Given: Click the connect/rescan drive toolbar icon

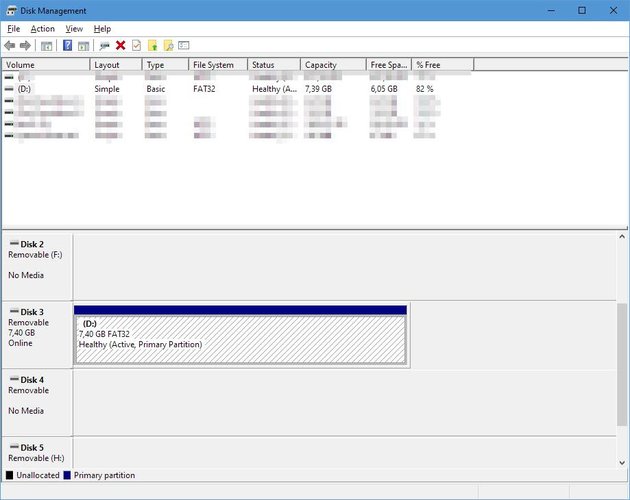Looking at the screenshot, I should 105,45.
